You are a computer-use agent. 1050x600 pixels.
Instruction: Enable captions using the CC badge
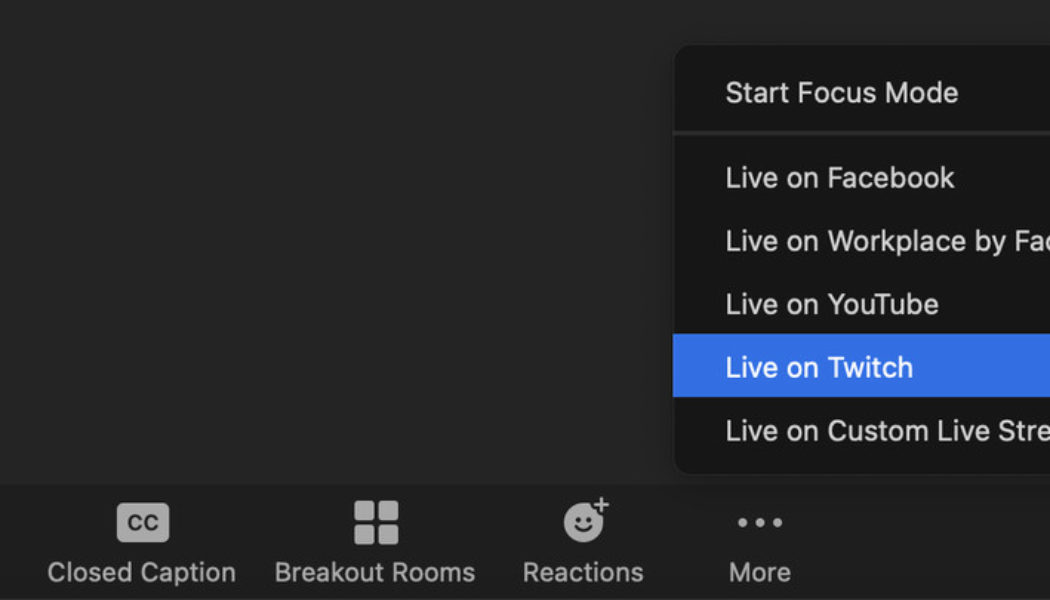[142, 522]
